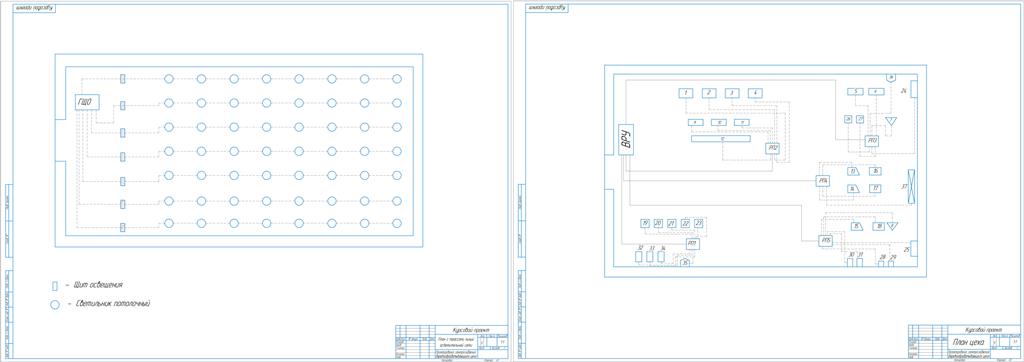Click the topmost lighting panel rectangle
This screenshot has width=1024, height=362.
123,79
